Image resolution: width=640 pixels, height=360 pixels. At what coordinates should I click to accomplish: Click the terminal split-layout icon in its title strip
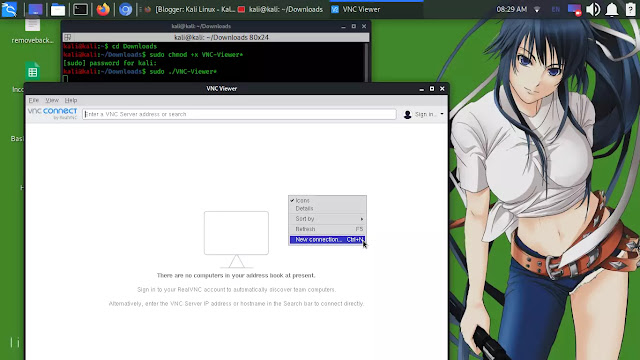pos(68,37)
